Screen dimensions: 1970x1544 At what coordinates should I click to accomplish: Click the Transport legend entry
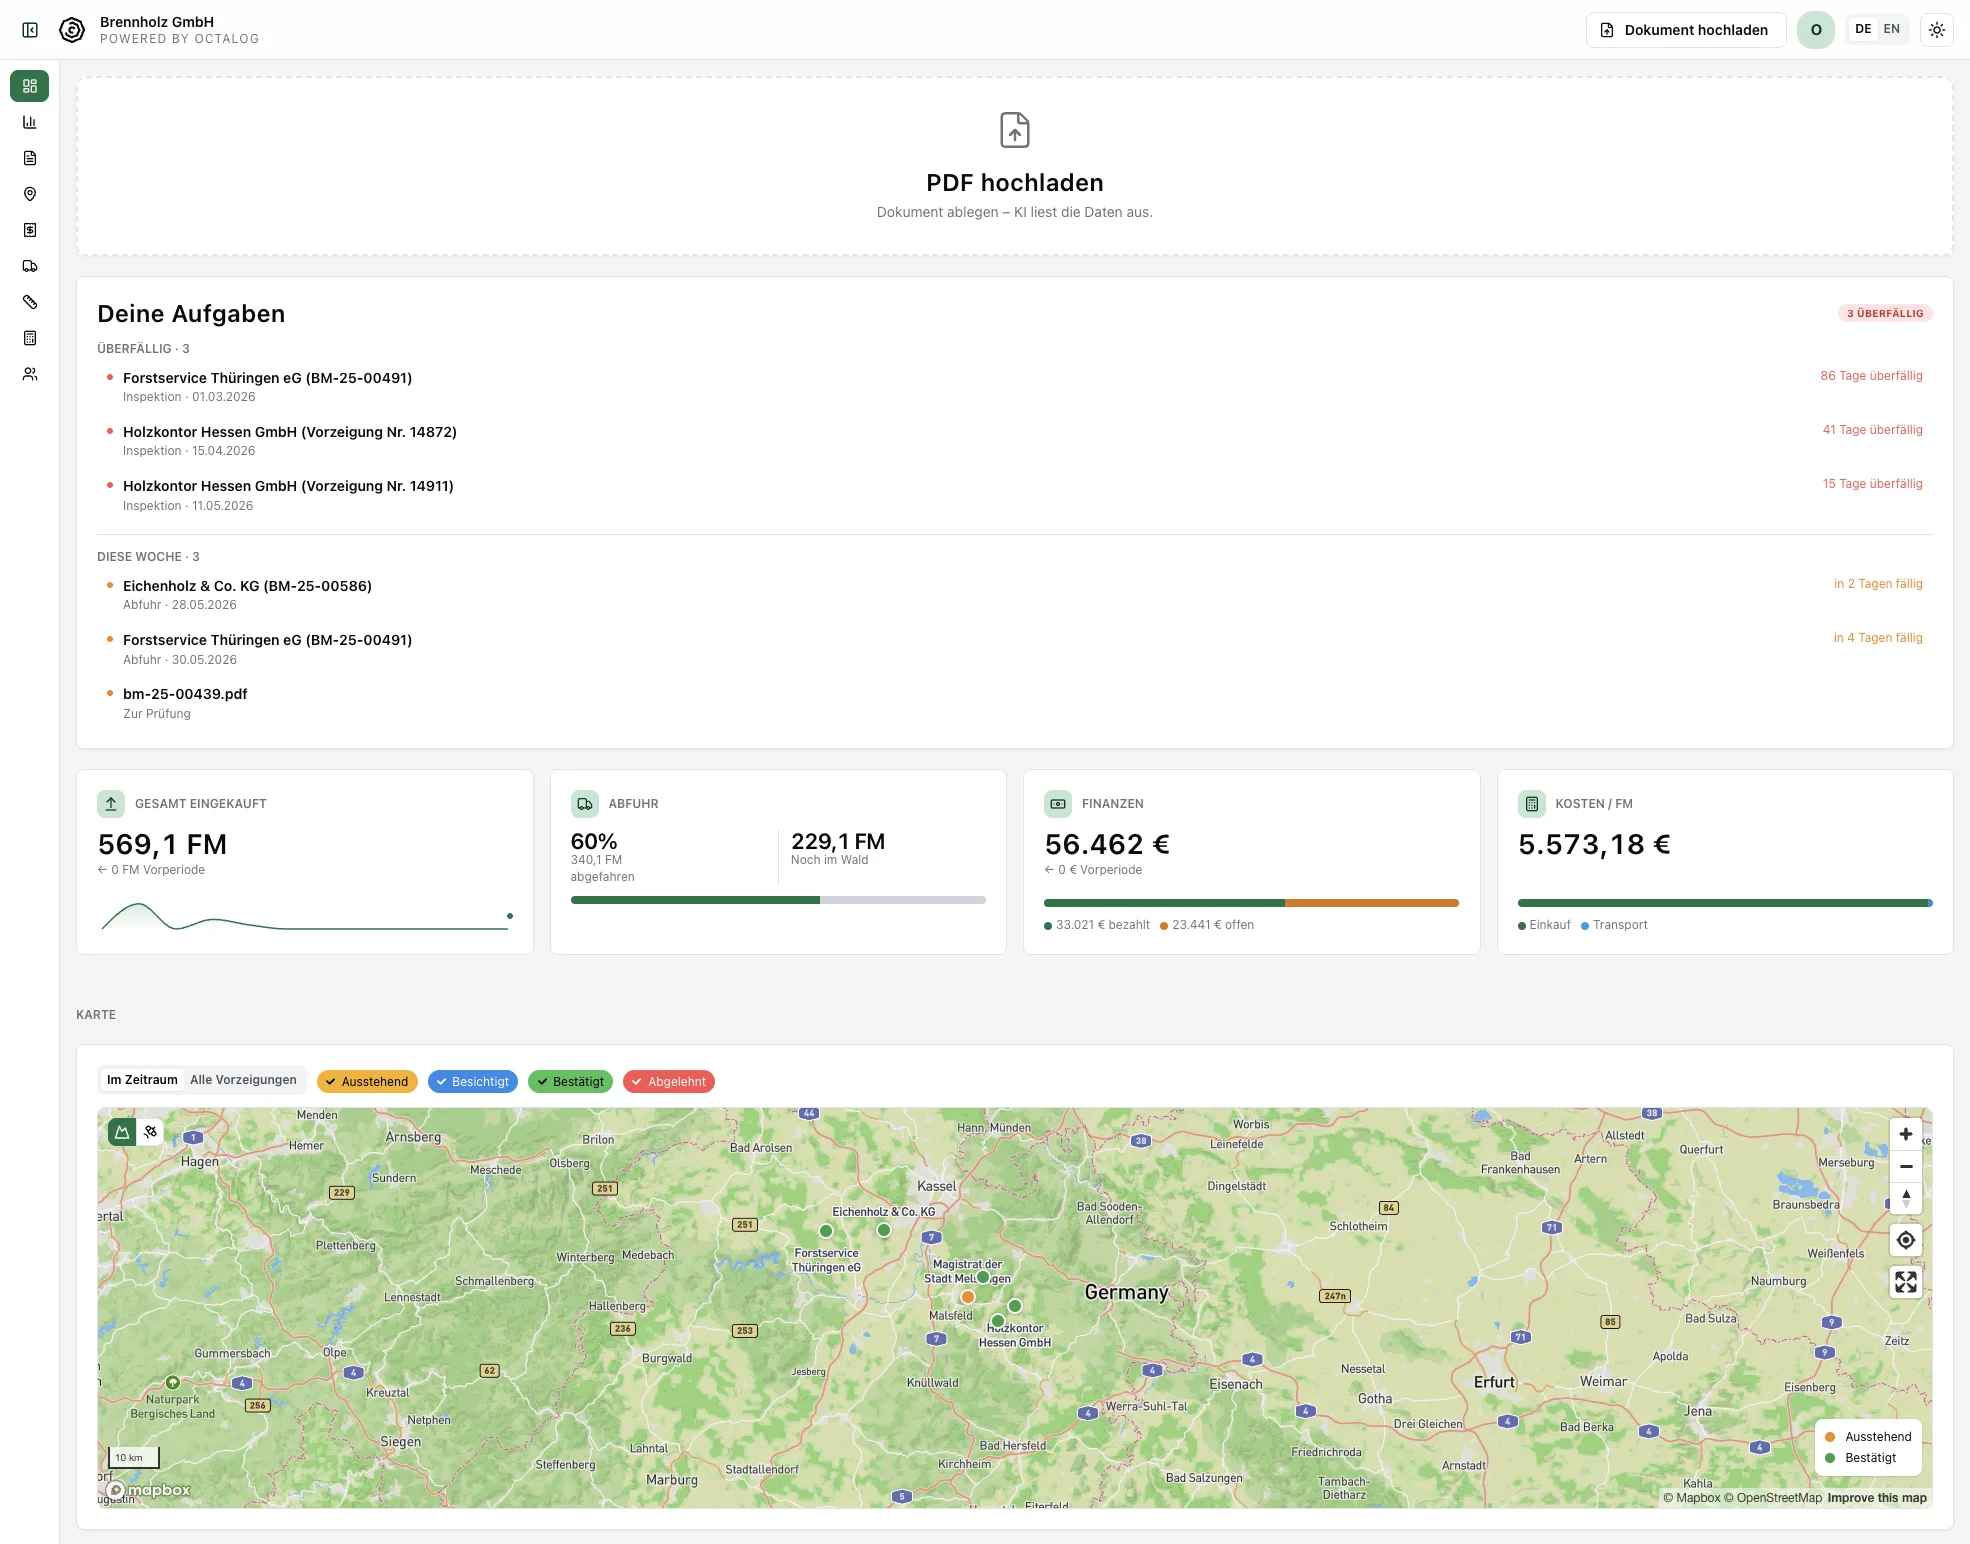point(1614,925)
